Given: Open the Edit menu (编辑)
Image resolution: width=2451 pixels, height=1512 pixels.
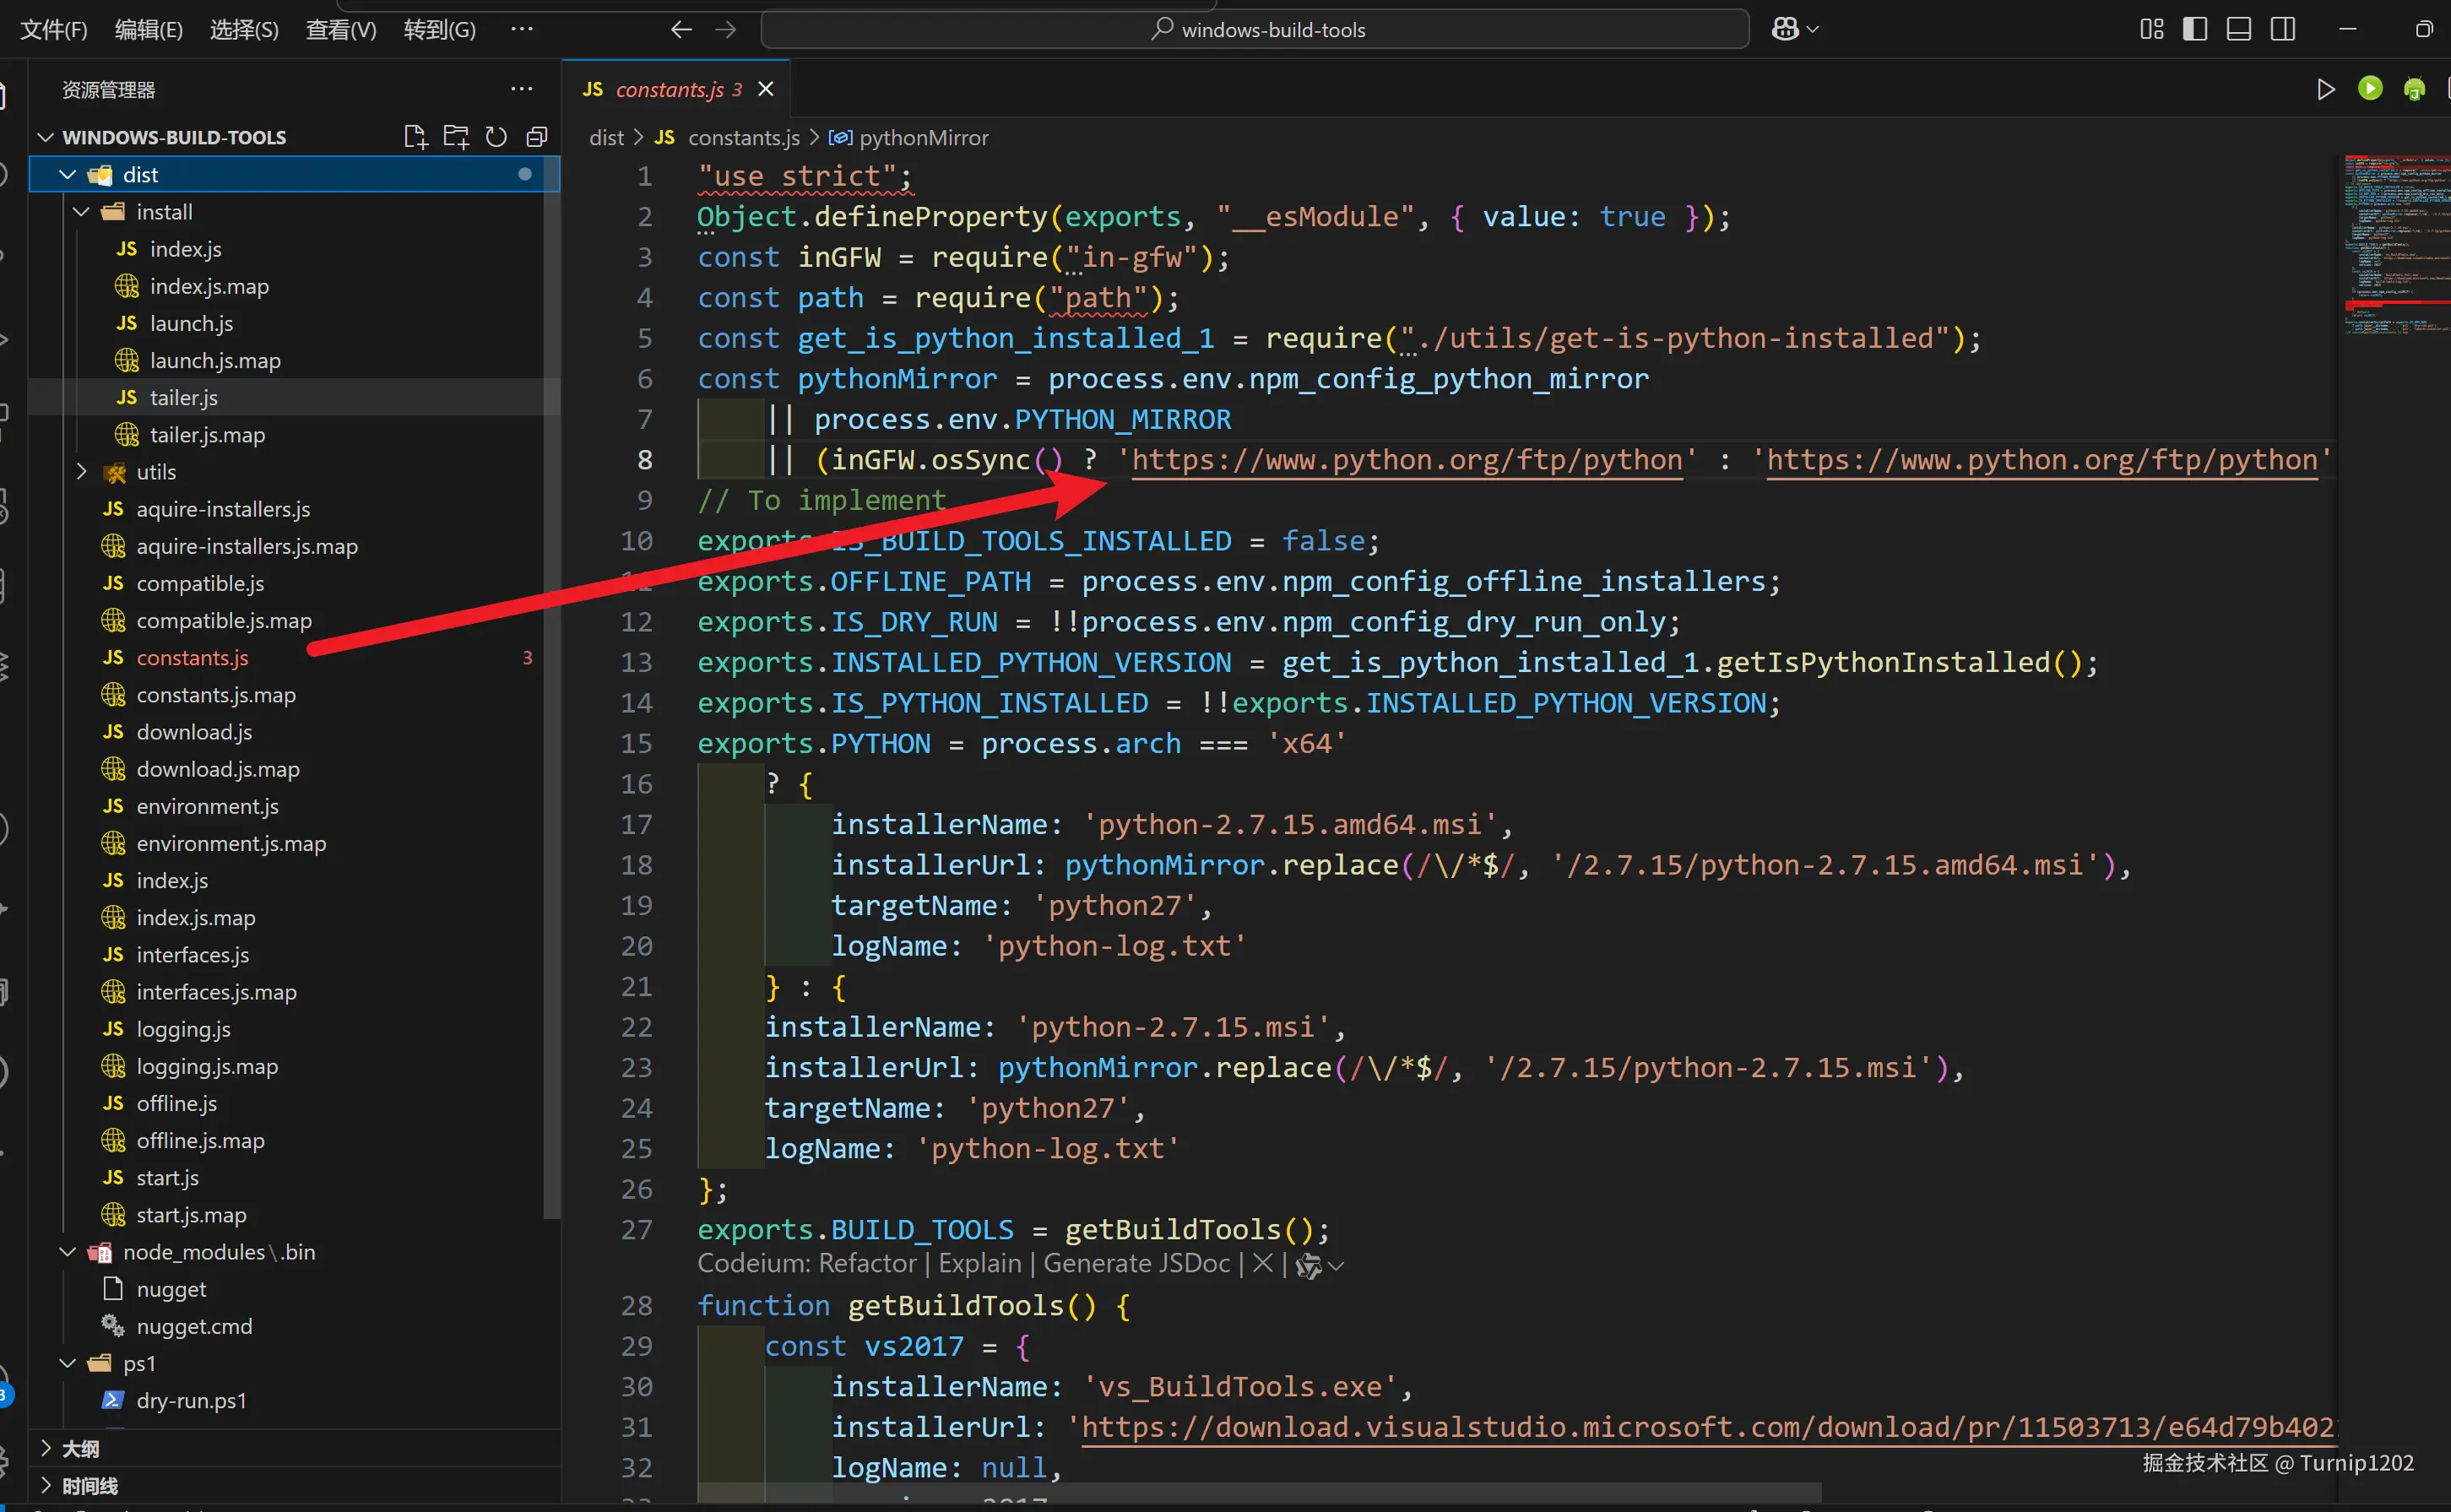Looking at the screenshot, I should tap(149, 30).
